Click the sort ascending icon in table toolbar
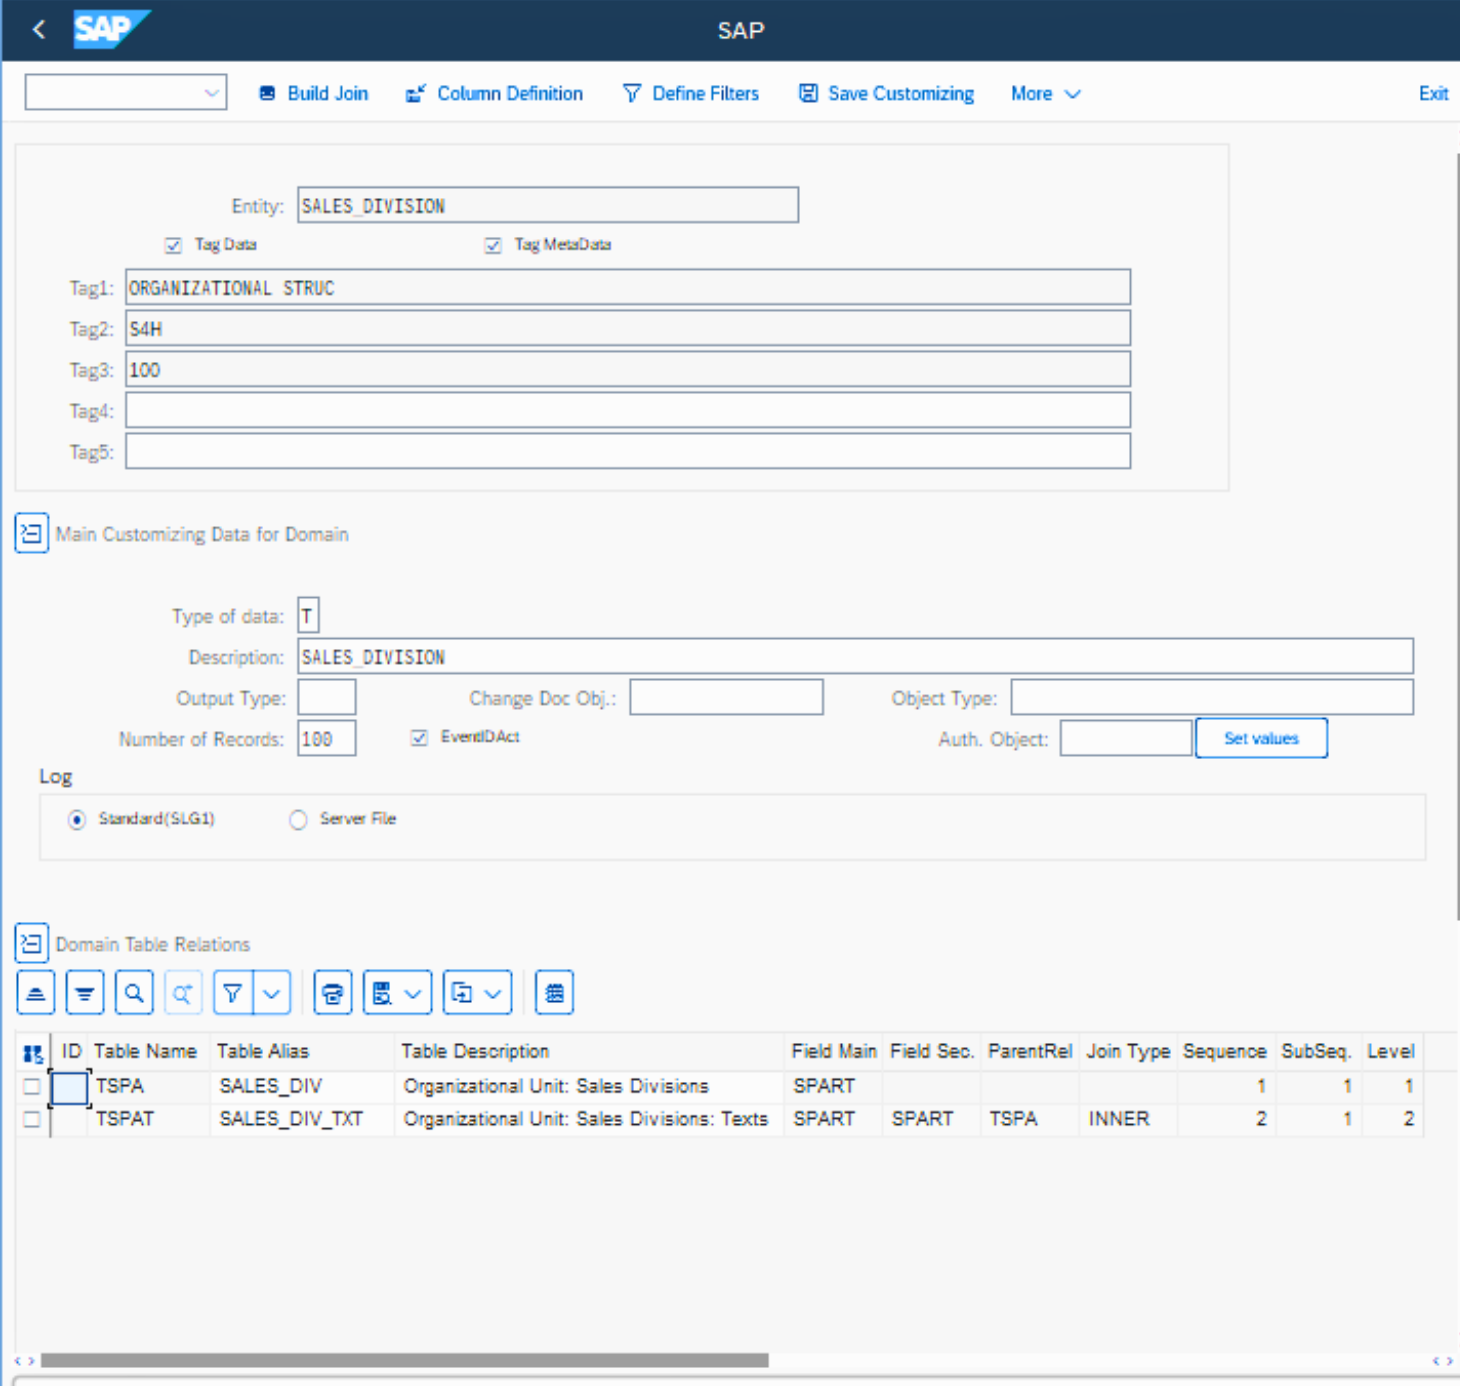The width and height of the screenshot is (1460, 1386). (x=36, y=993)
